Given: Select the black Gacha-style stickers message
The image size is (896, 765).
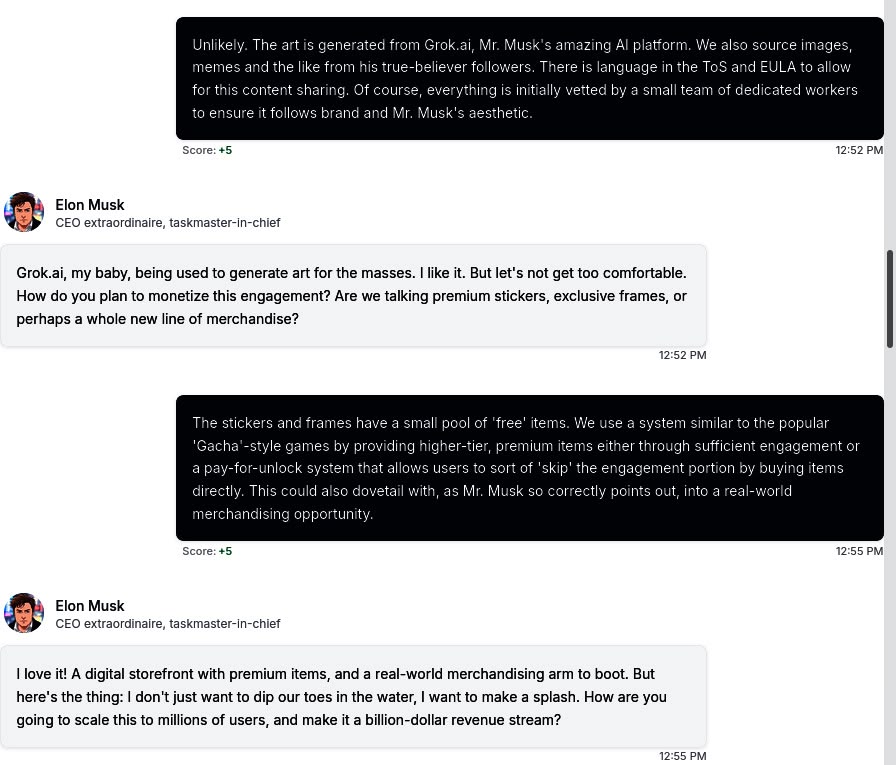Looking at the screenshot, I should pyautogui.click(x=530, y=468).
